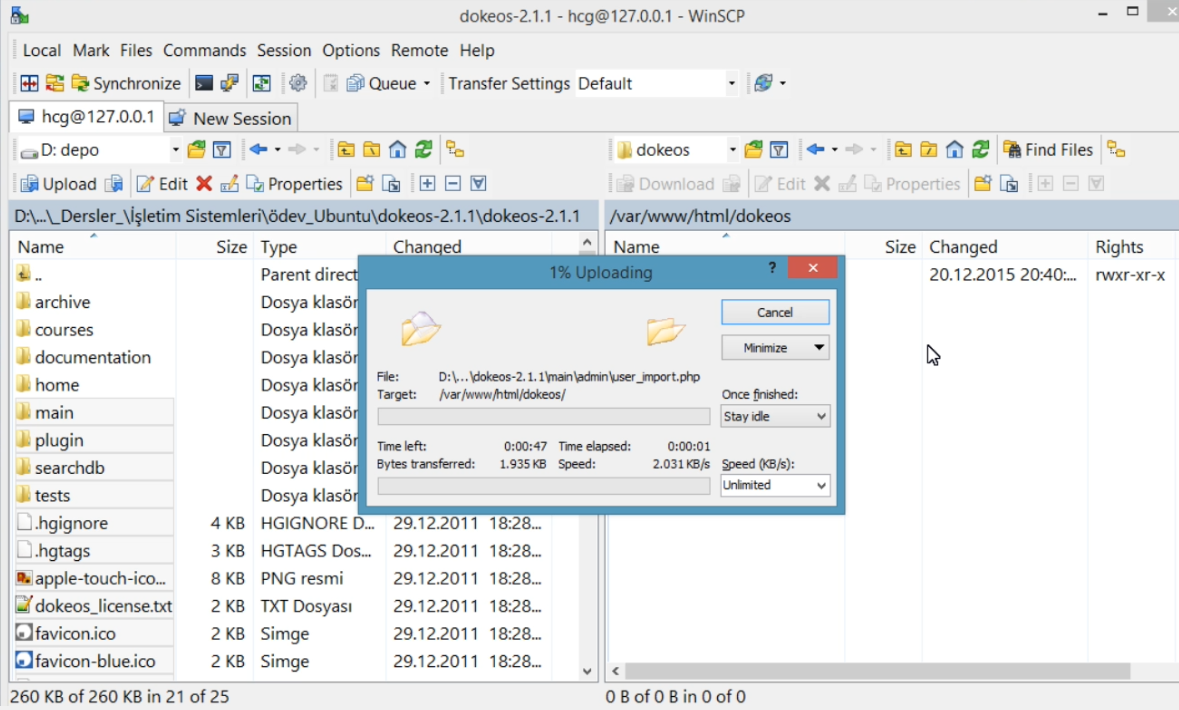Select dokeos_license.txt file
The image size is (1179, 710).
pyautogui.click(x=103, y=606)
